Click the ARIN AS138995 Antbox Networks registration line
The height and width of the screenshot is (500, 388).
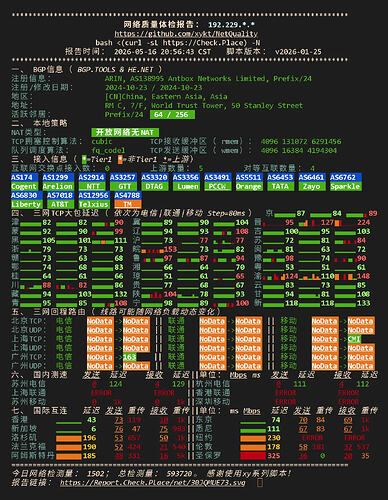point(208,79)
